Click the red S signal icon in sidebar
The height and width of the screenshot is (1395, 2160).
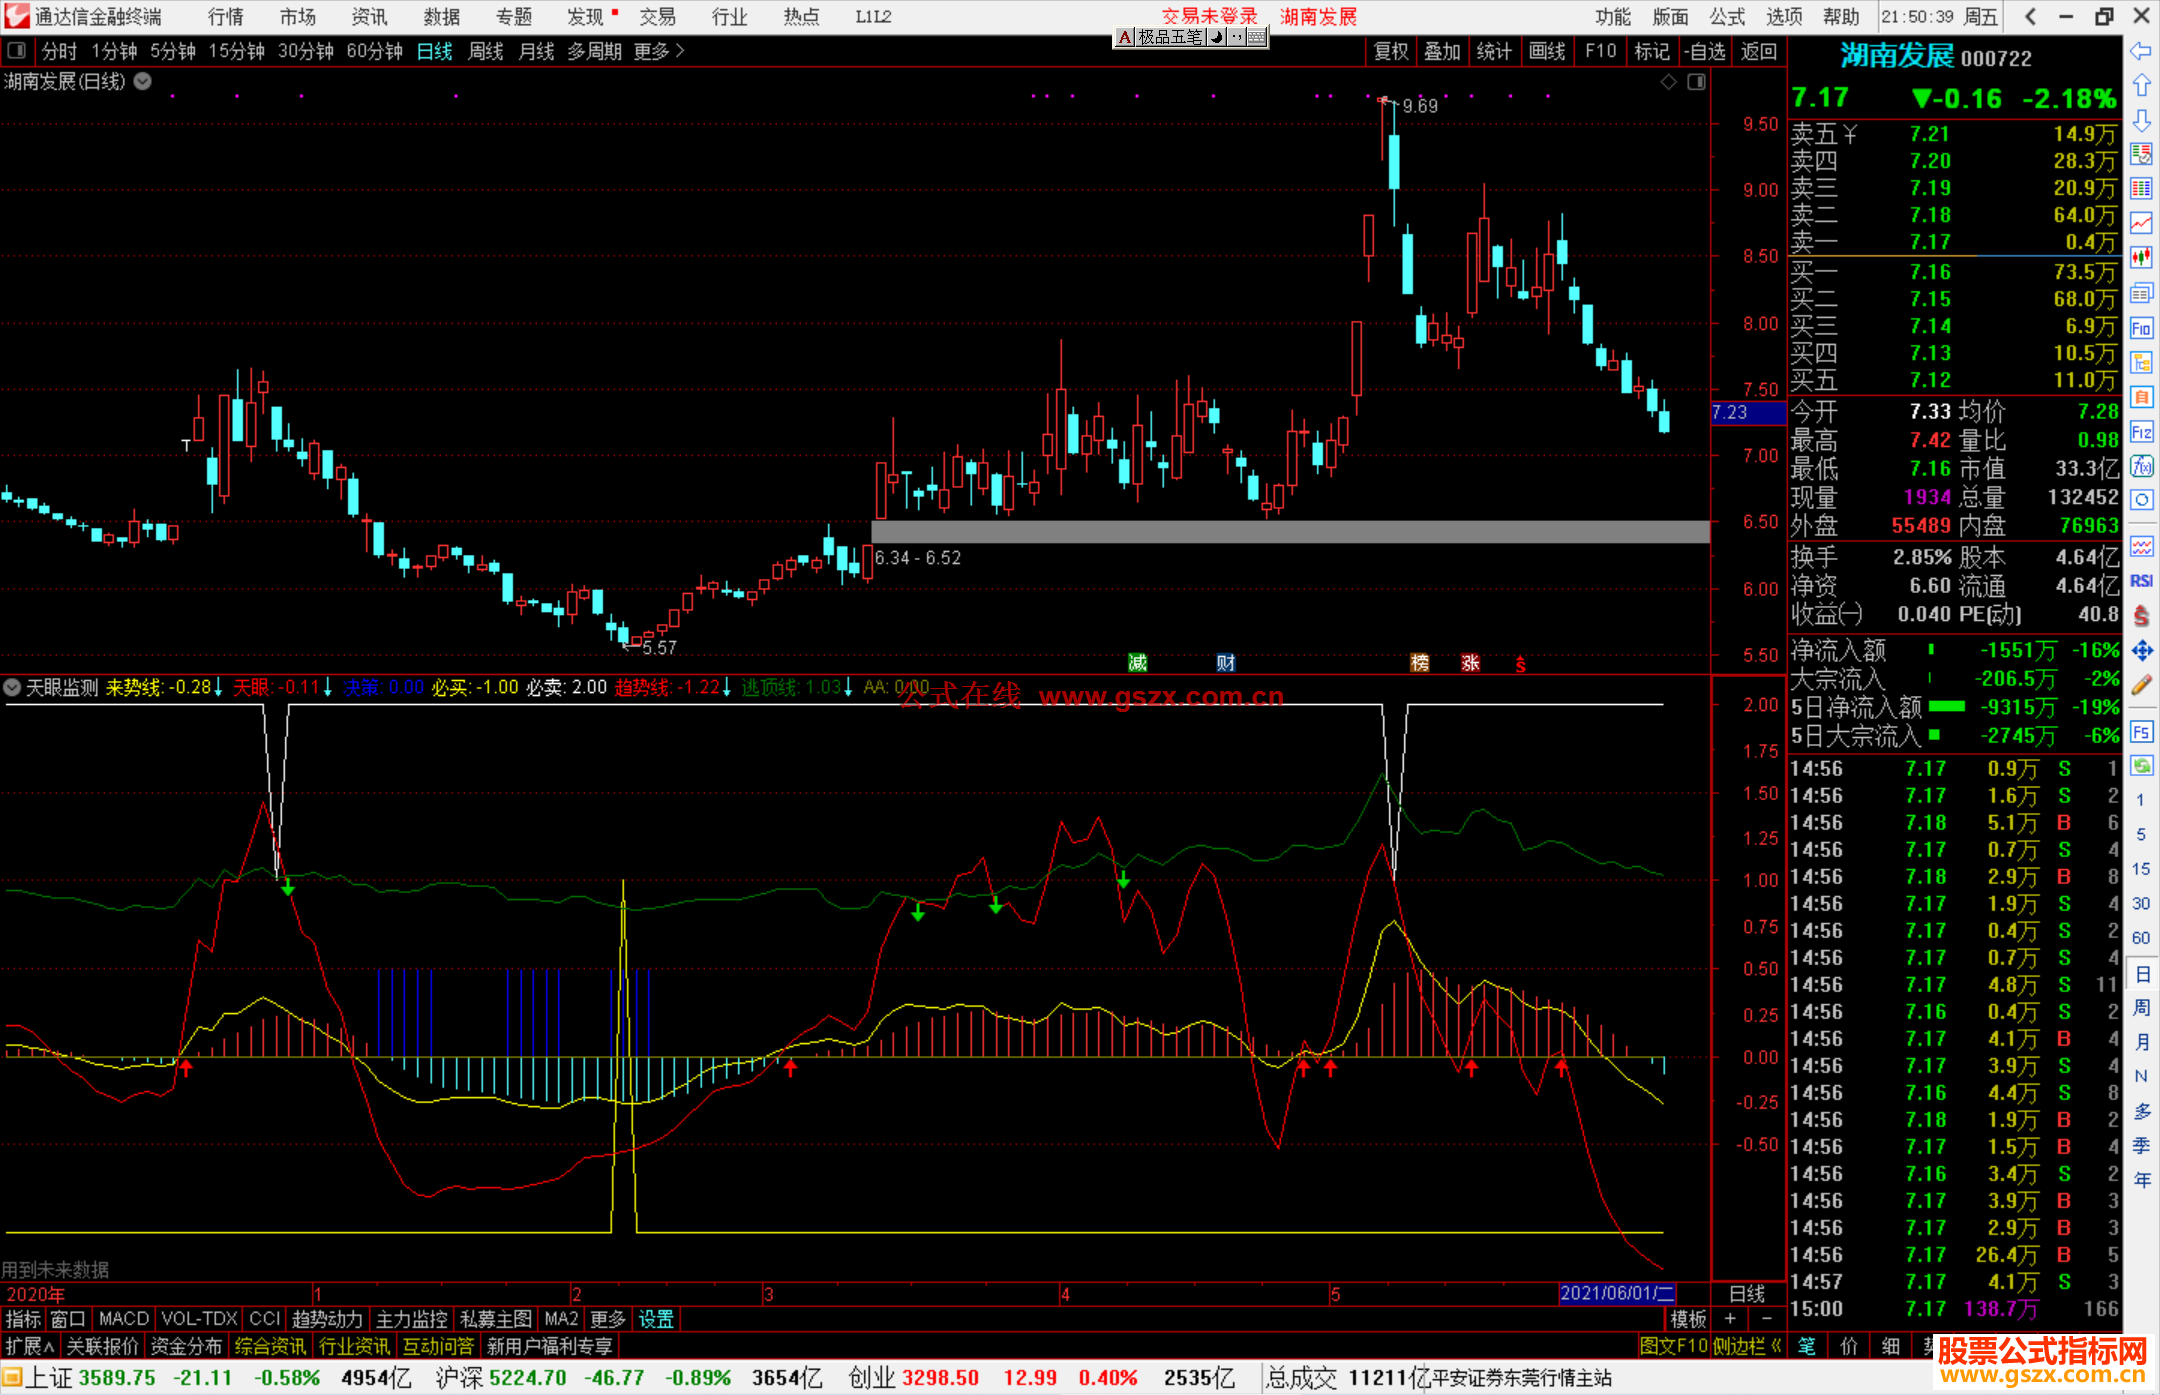(2141, 616)
